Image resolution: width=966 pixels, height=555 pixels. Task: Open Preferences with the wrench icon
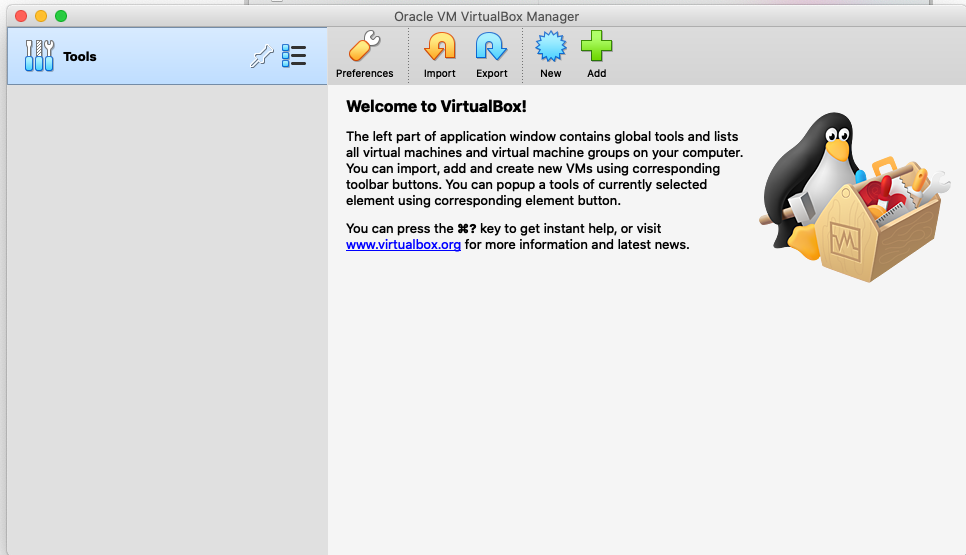(364, 47)
